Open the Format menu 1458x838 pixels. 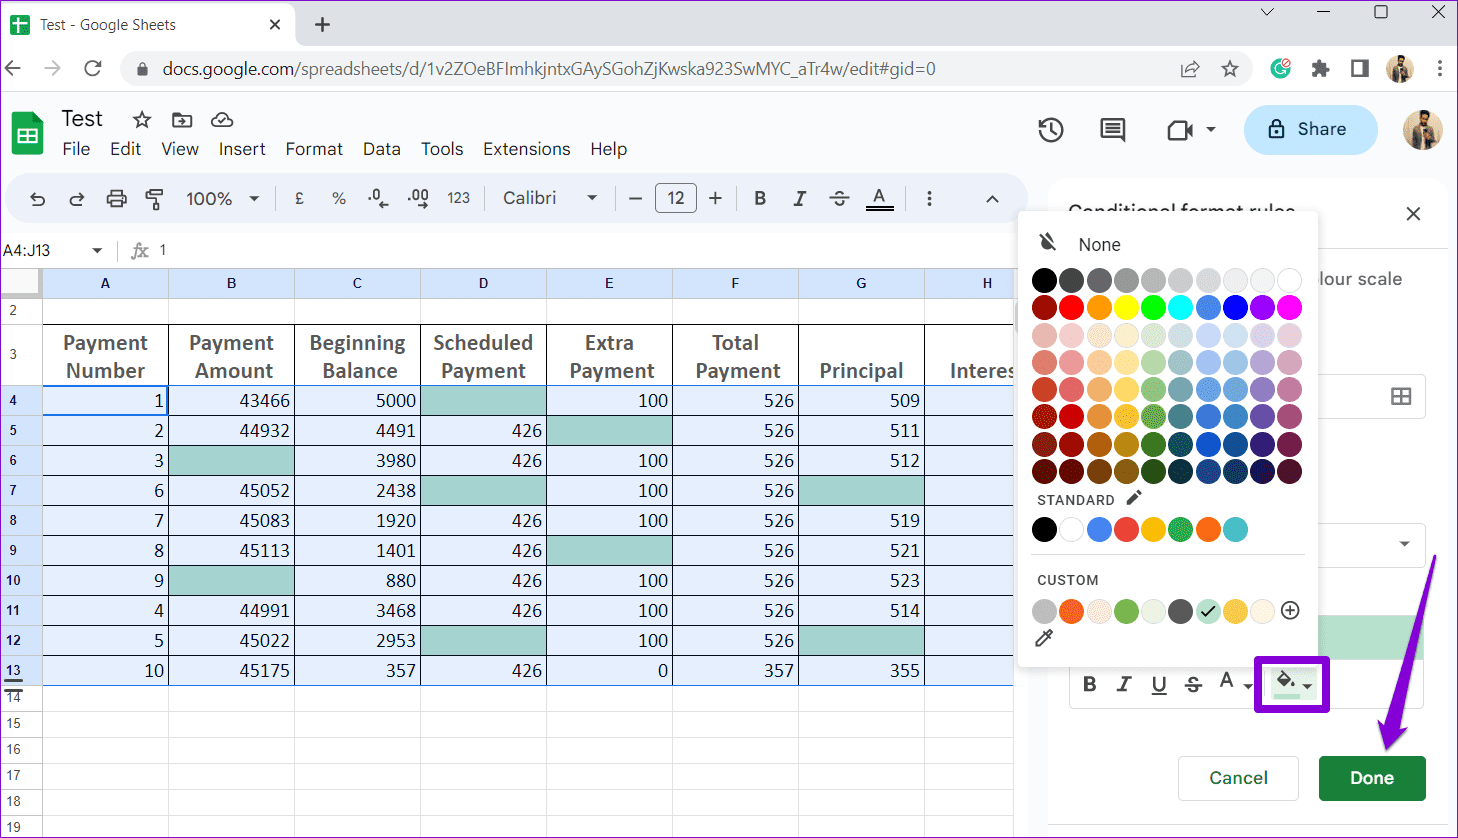(314, 149)
